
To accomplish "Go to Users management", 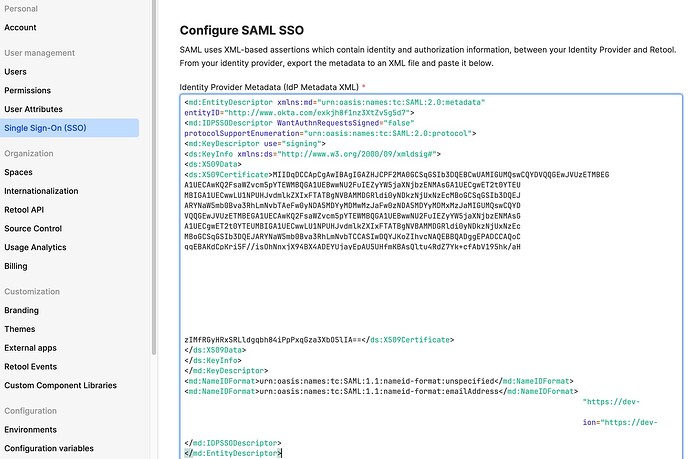I will click(15, 72).
